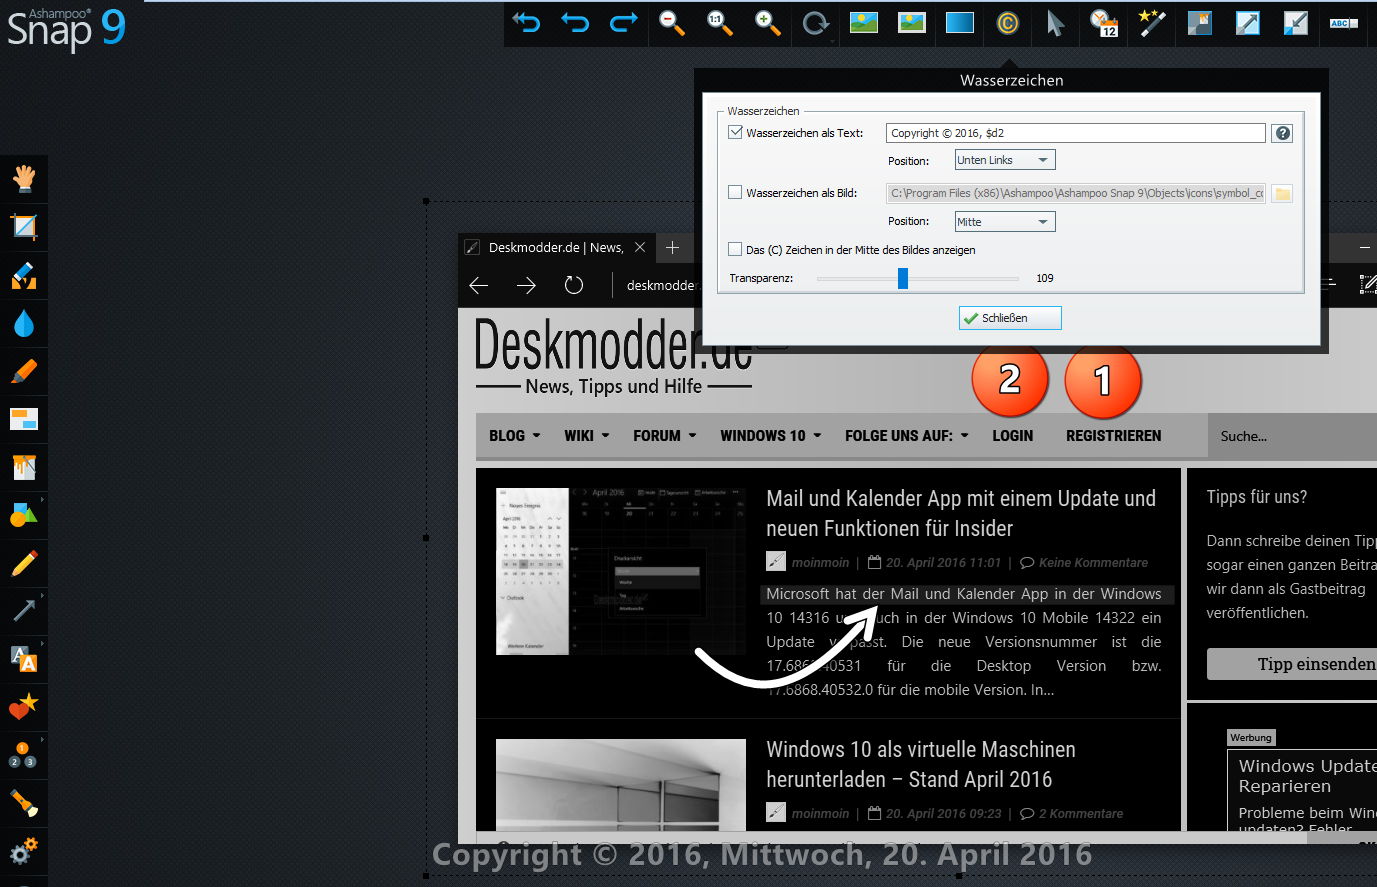This screenshot has width=1377, height=887.
Task: Uncheck Wasserzeichen als Text
Action: (736, 132)
